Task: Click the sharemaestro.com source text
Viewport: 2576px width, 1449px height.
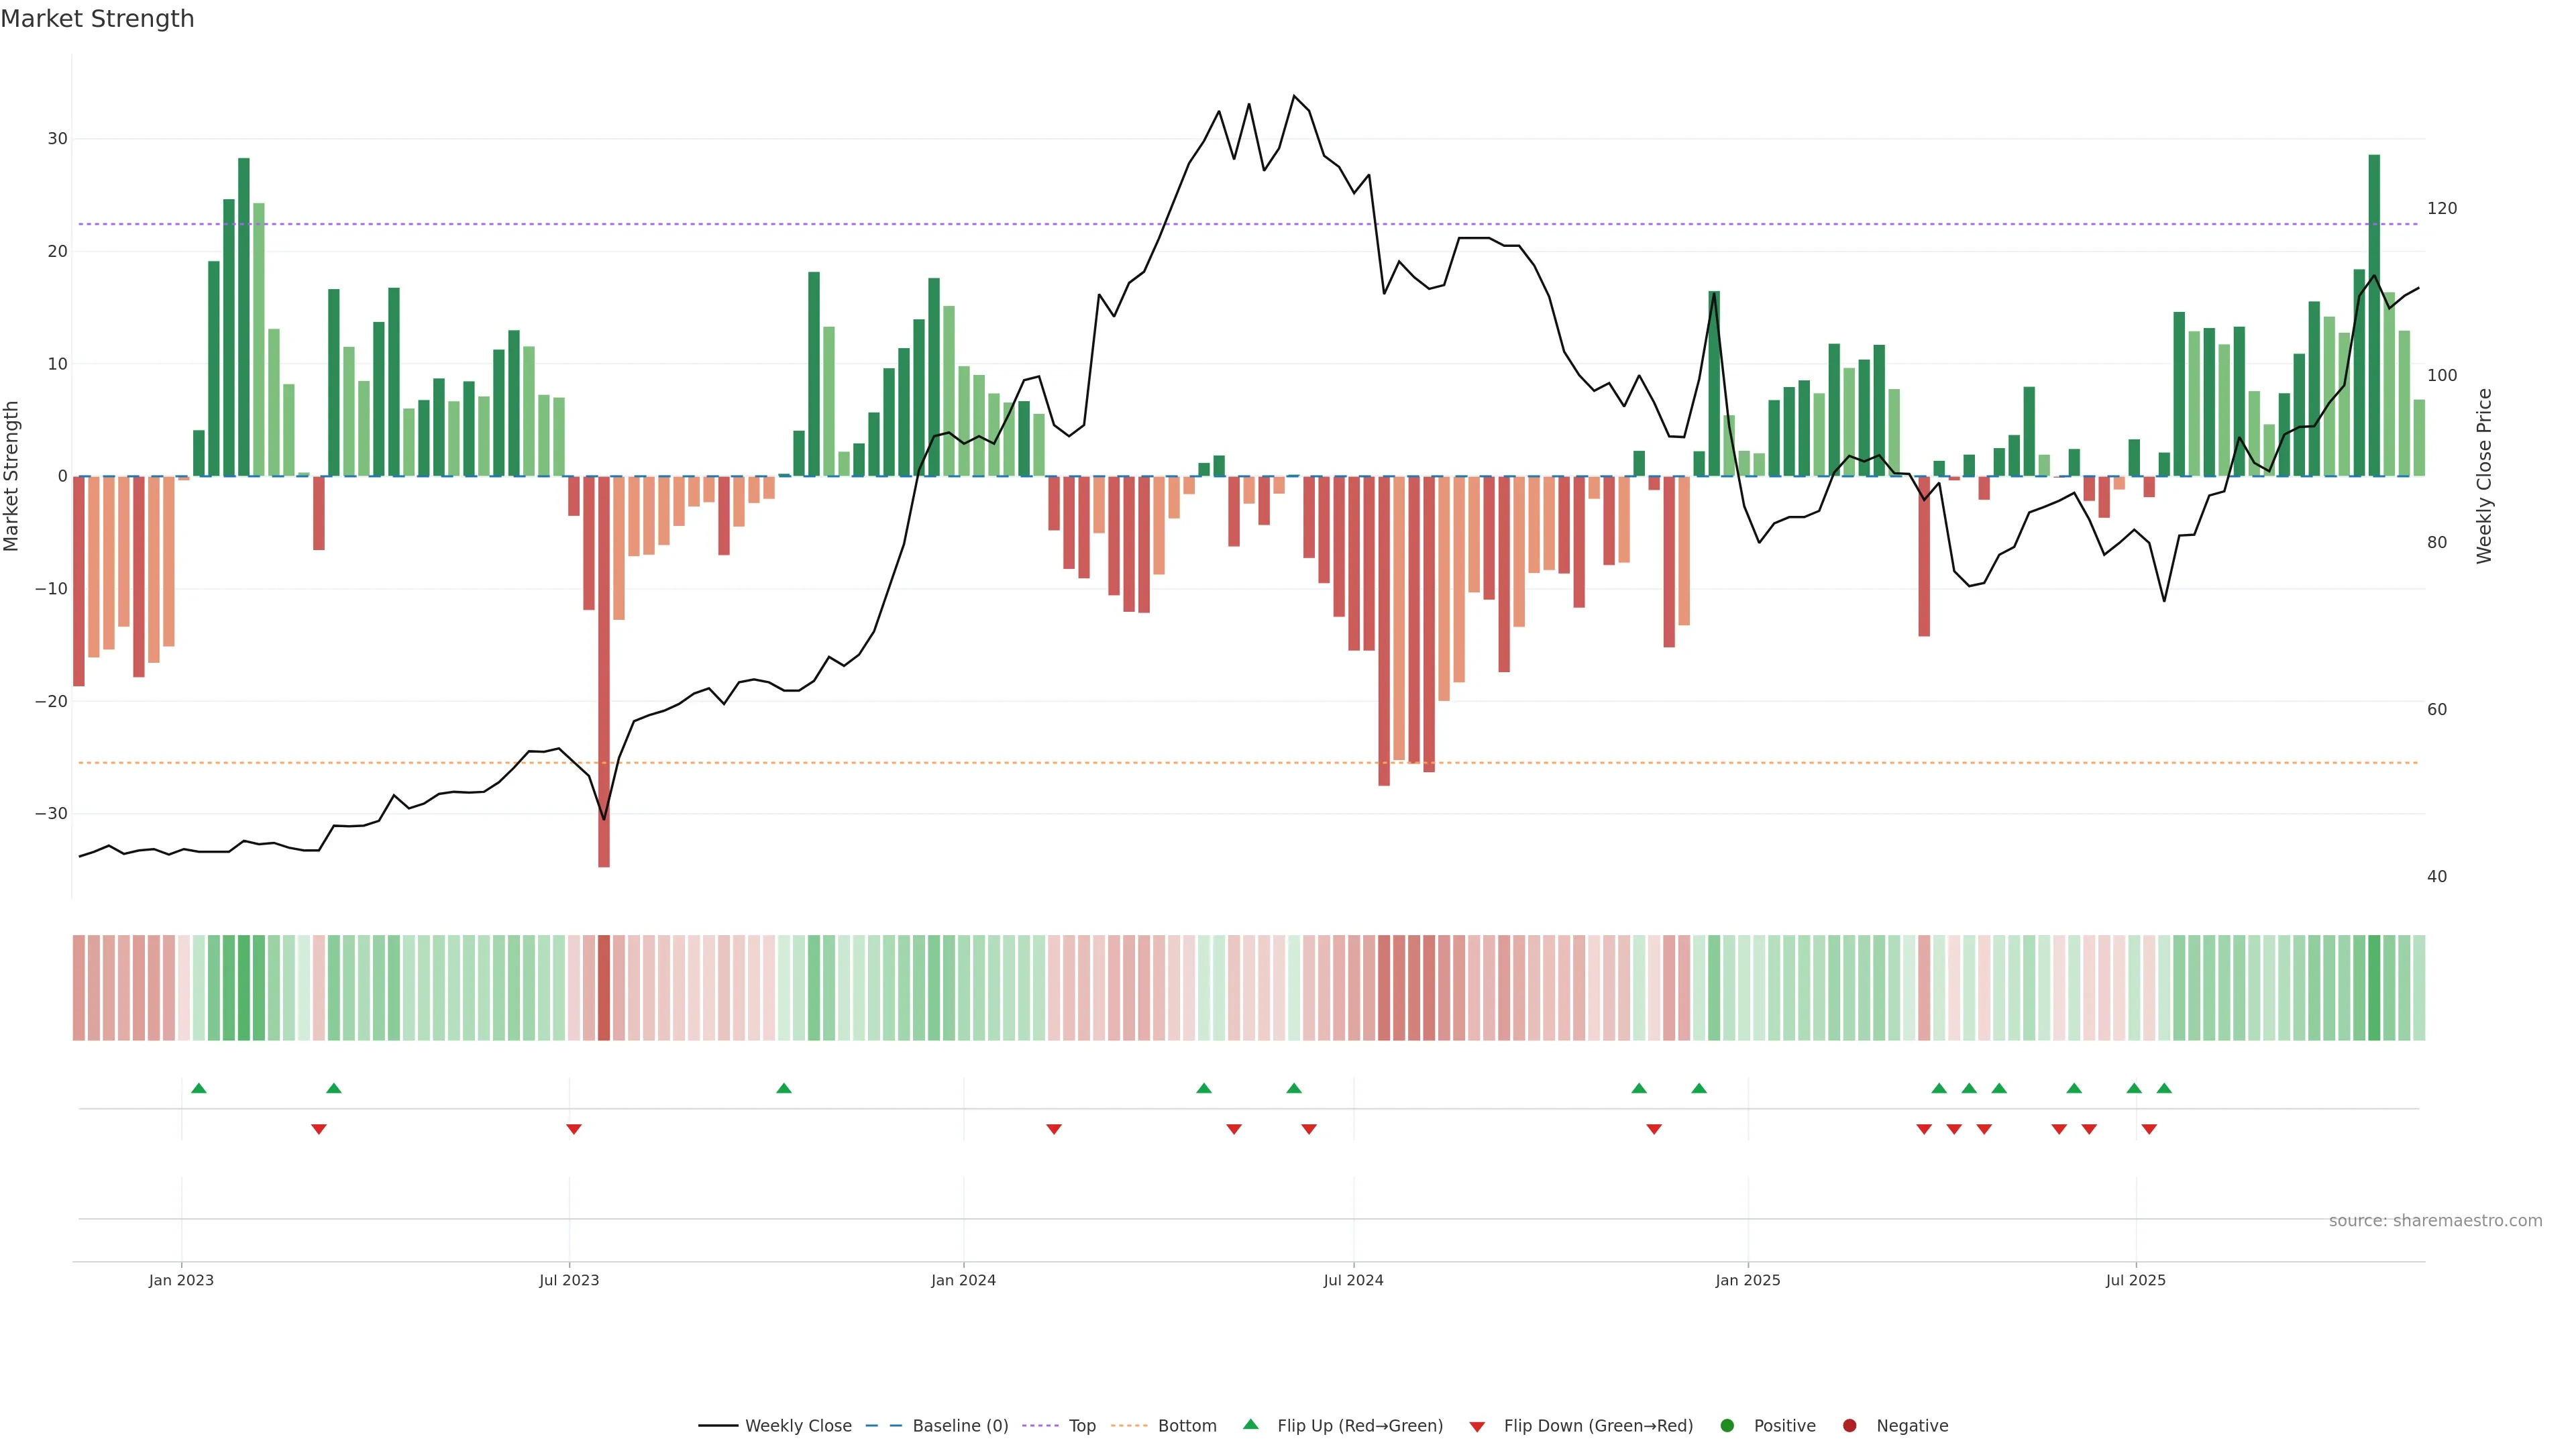Action: pos(2435,1221)
